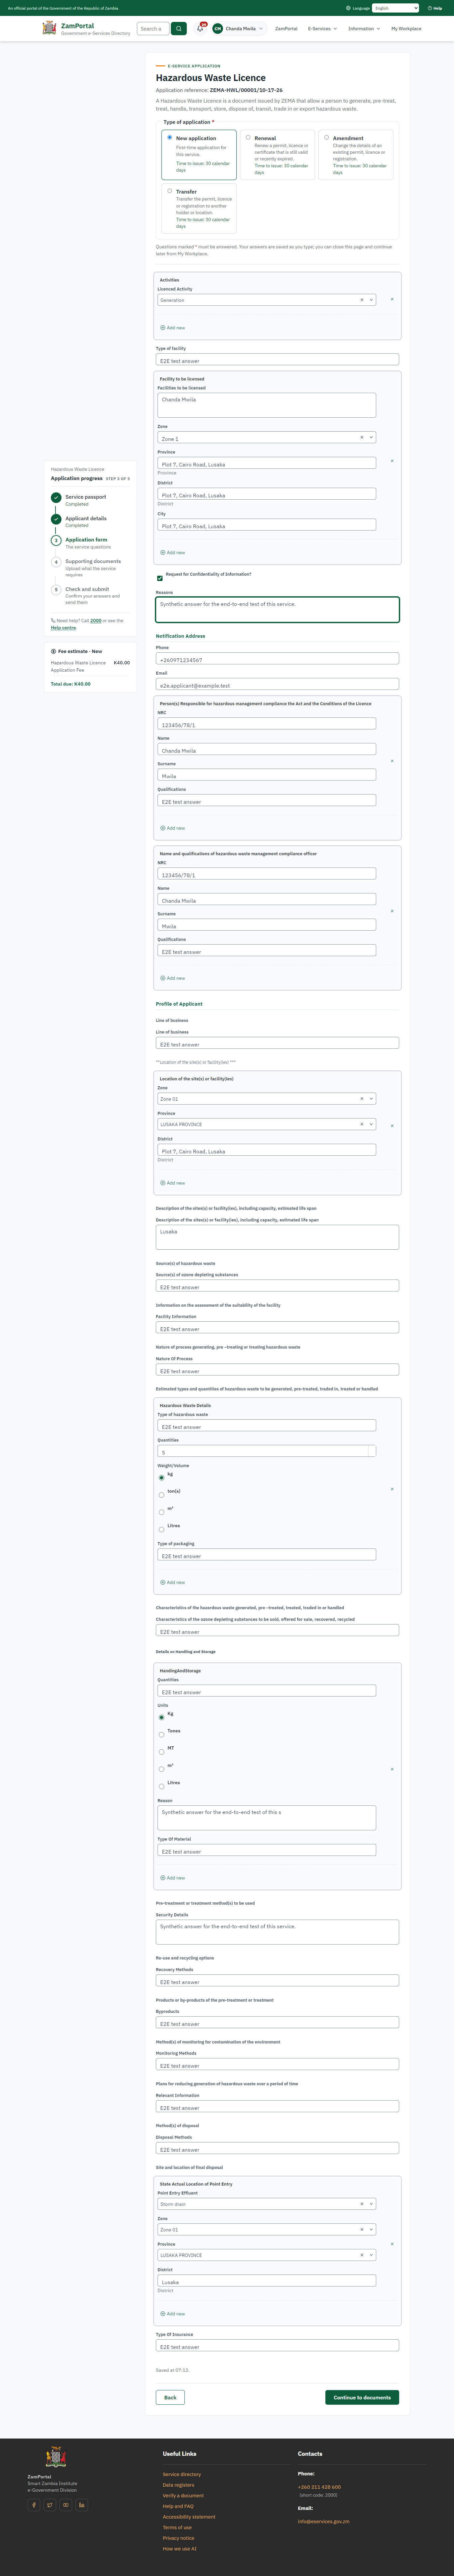Clear the Storm drain selection
This screenshot has width=454, height=2576.
tap(362, 2204)
